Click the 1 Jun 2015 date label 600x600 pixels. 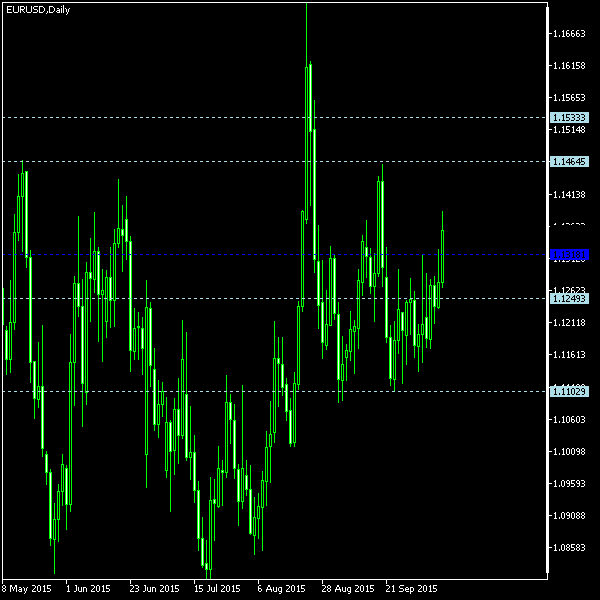(88, 589)
